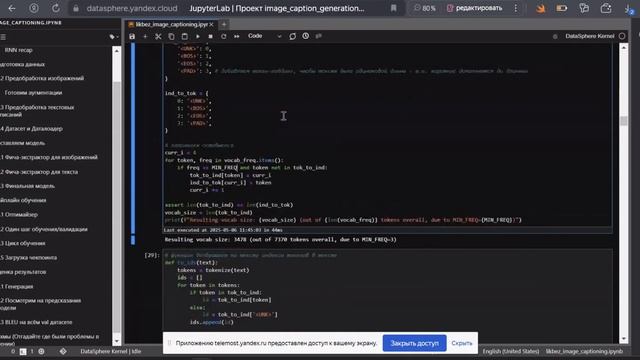Screen dimensions: 640x360
Task: Toggle the contents list icon at panel top-left
Action: click(3, 37)
